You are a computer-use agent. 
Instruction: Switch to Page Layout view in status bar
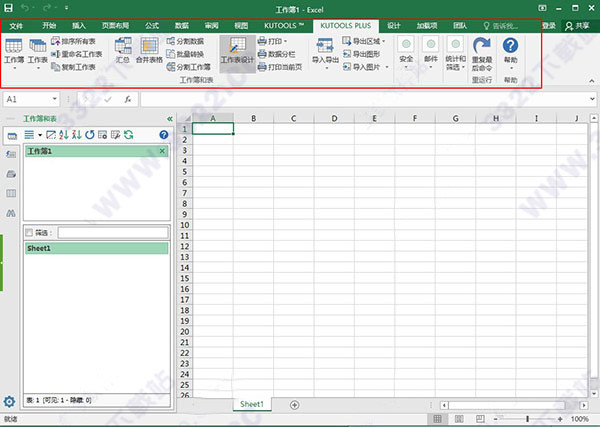point(459,419)
